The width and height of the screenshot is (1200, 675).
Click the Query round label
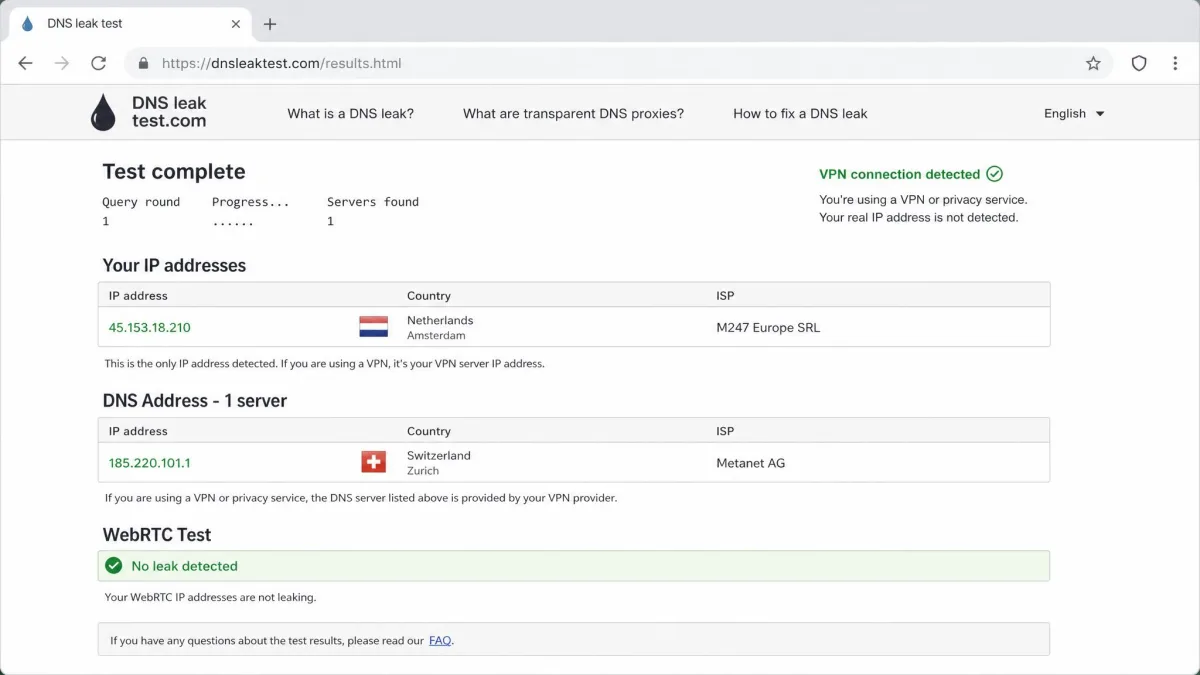tap(141, 202)
